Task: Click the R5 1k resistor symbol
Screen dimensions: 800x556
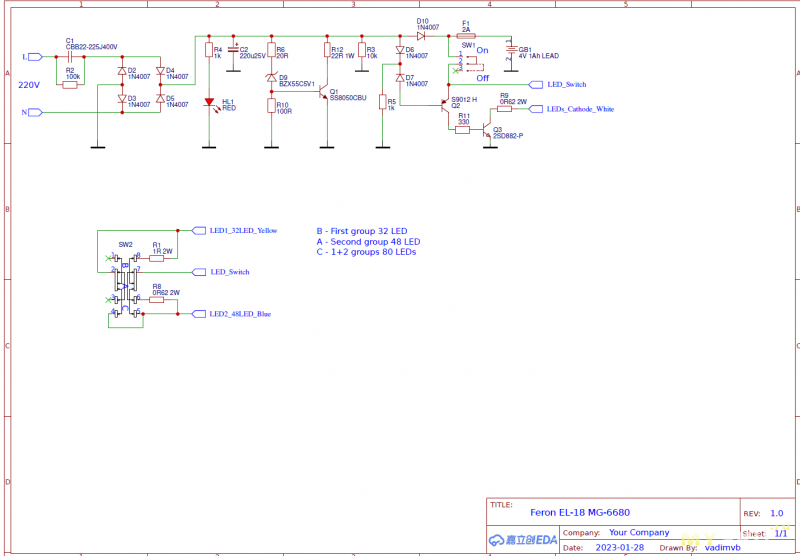Action: (x=382, y=102)
